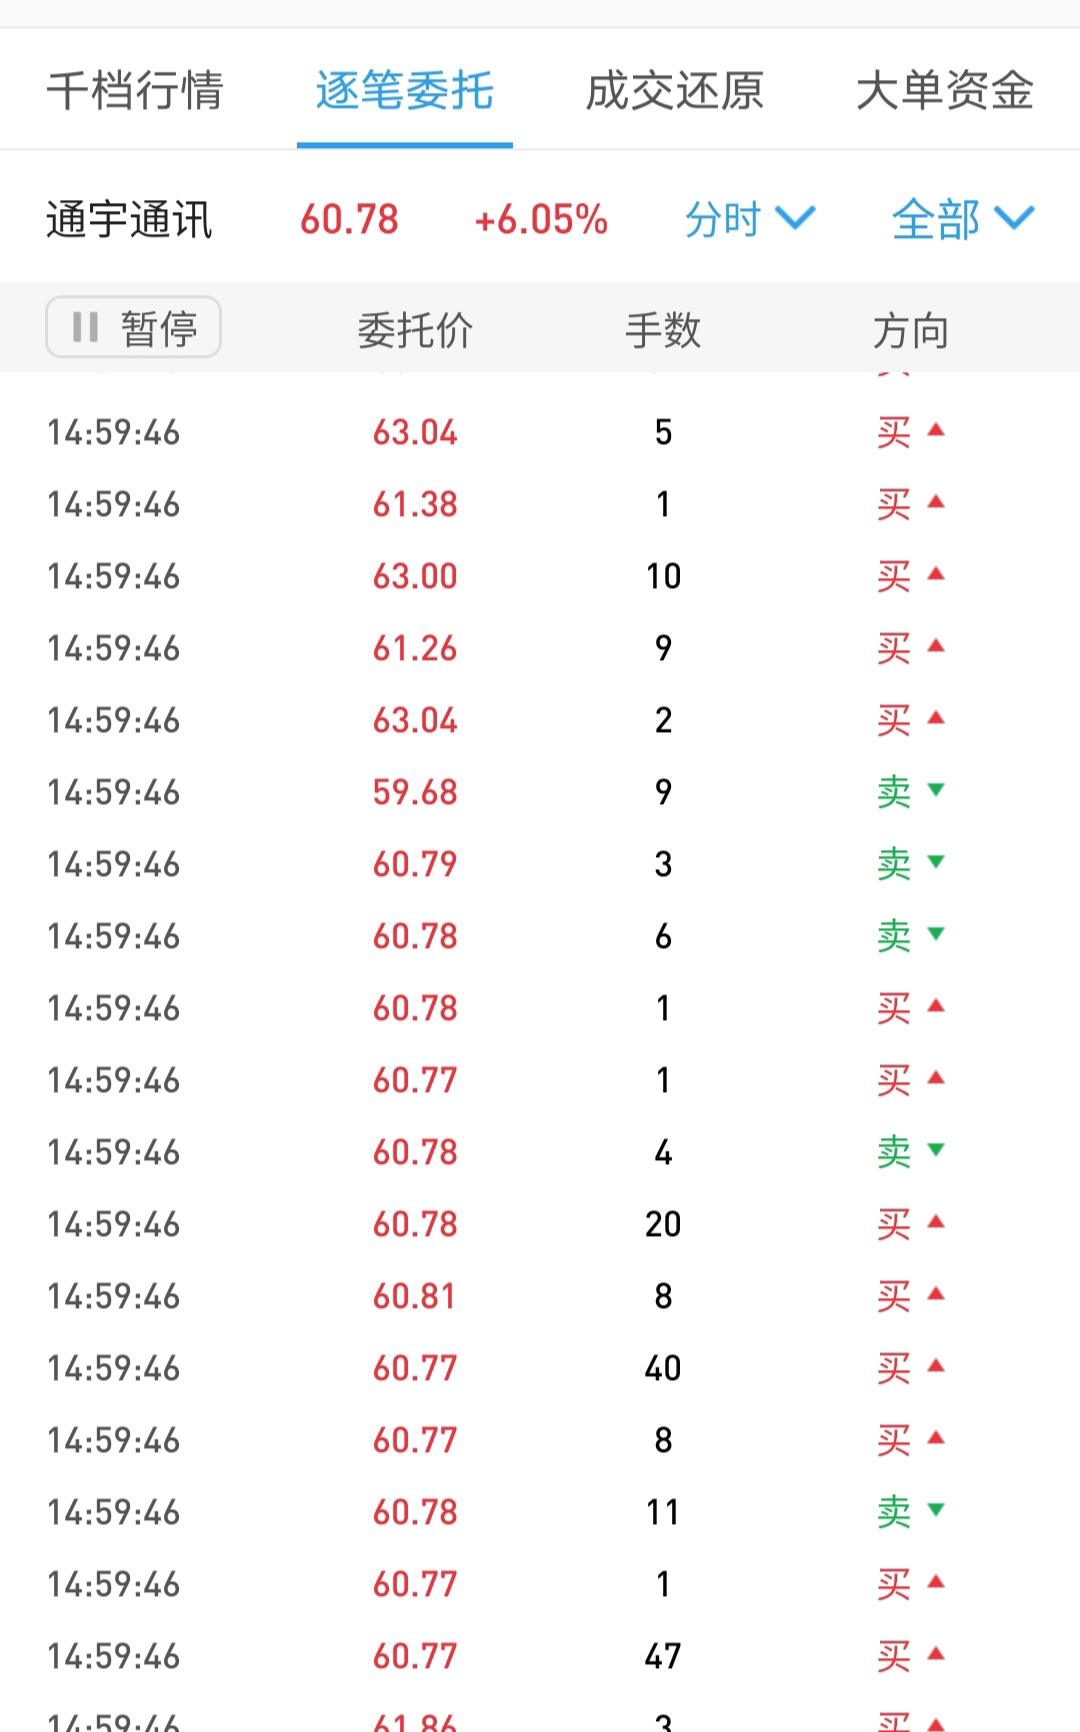
Task: Select the 逐笔委托 tab
Action: (404, 90)
